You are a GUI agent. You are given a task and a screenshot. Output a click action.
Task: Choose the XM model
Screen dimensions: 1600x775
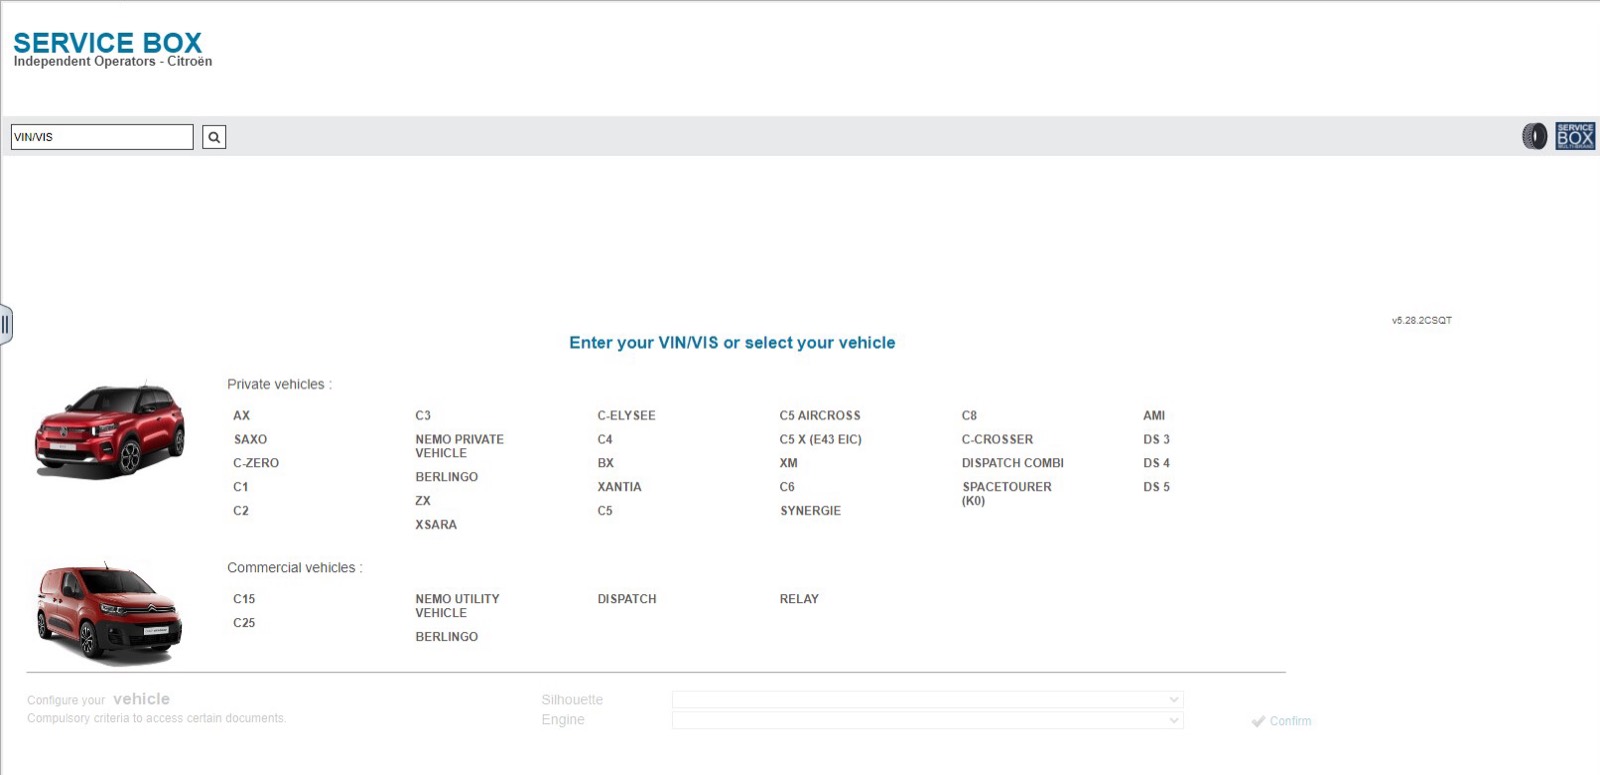point(788,463)
